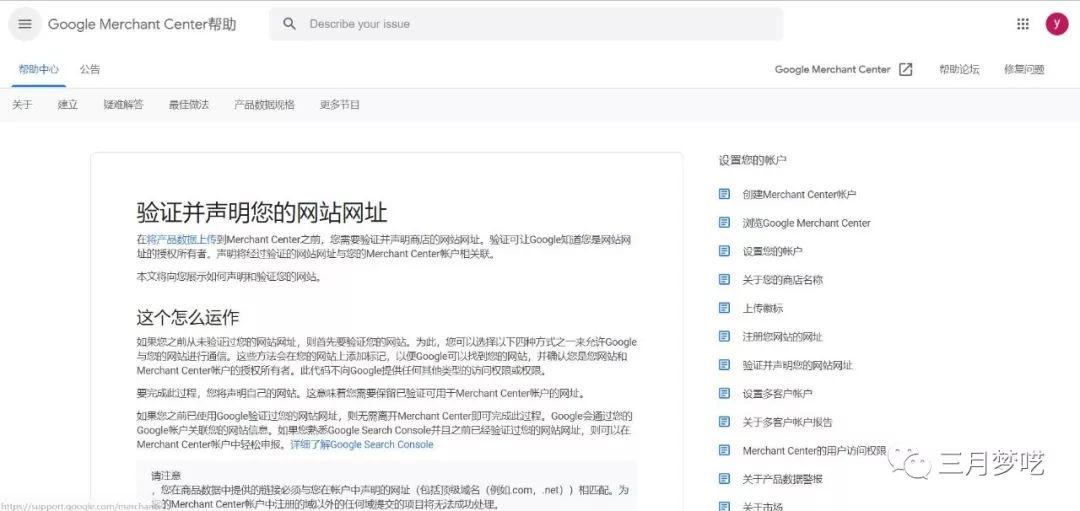Open the Google apps grid
Image resolution: width=1080 pixels, height=511 pixels.
point(1022,24)
